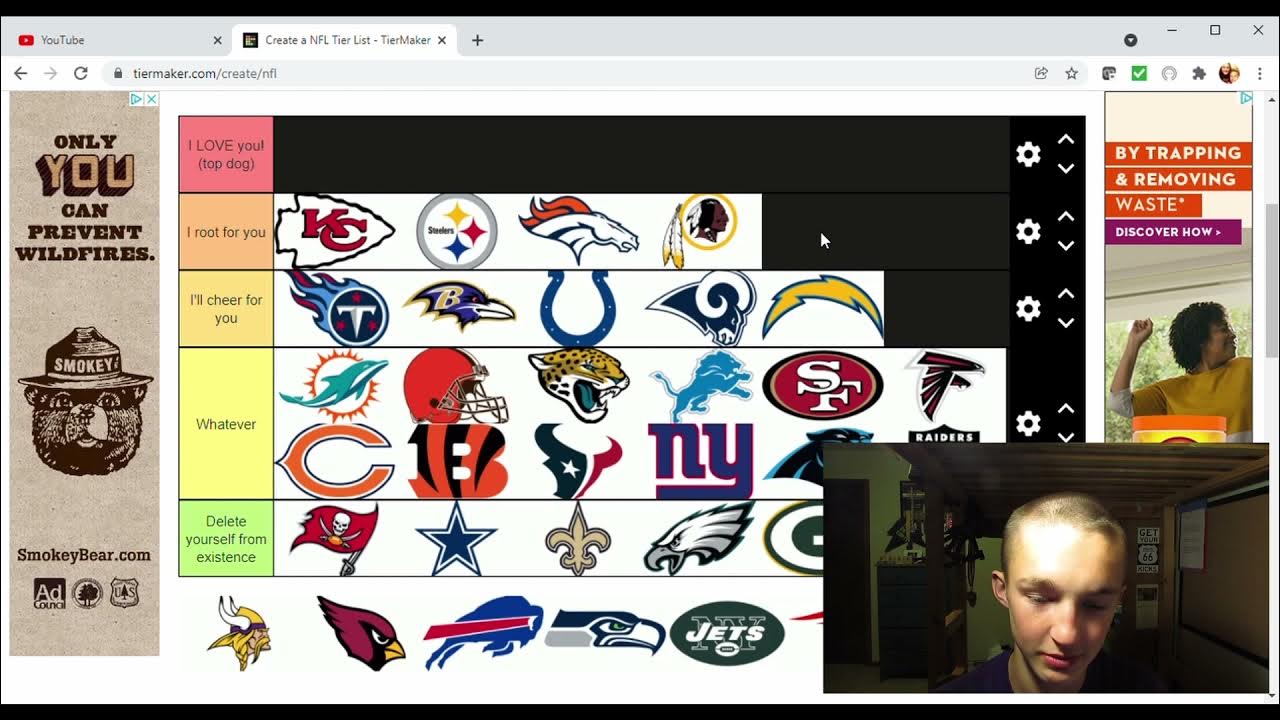Move the top dog tier down
Screen dimensions: 1280x720
pyautogui.click(x=1066, y=168)
